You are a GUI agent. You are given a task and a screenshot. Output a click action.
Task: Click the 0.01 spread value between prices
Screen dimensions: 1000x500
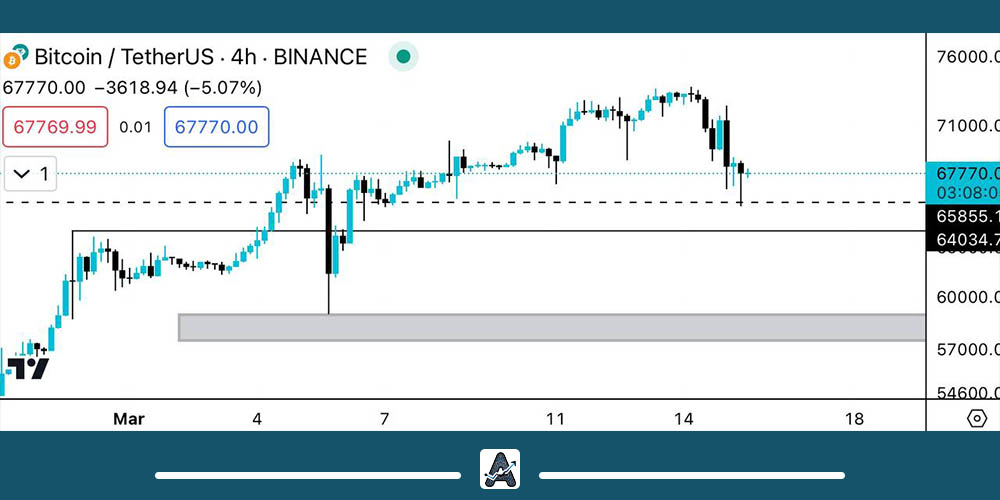point(135,127)
